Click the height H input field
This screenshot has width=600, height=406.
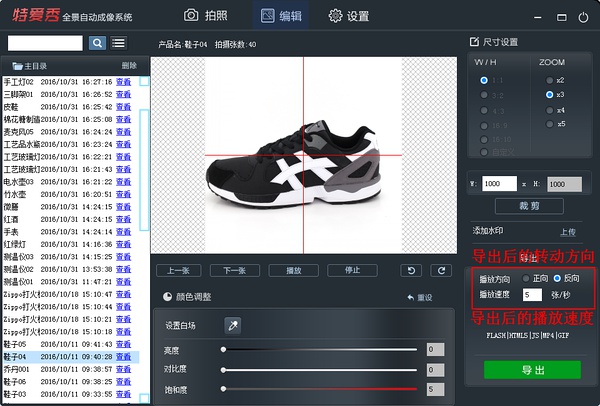tap(564, 184)
